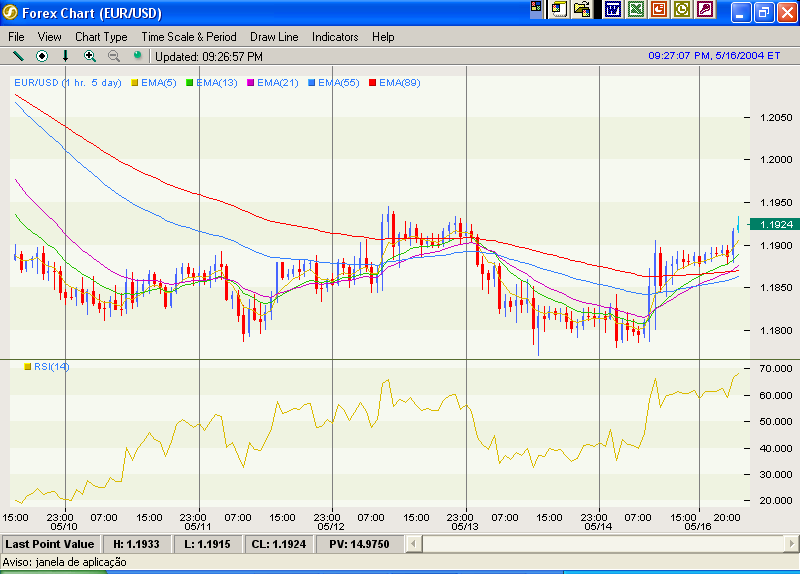Click the Last Point Value label

[49, 544]
